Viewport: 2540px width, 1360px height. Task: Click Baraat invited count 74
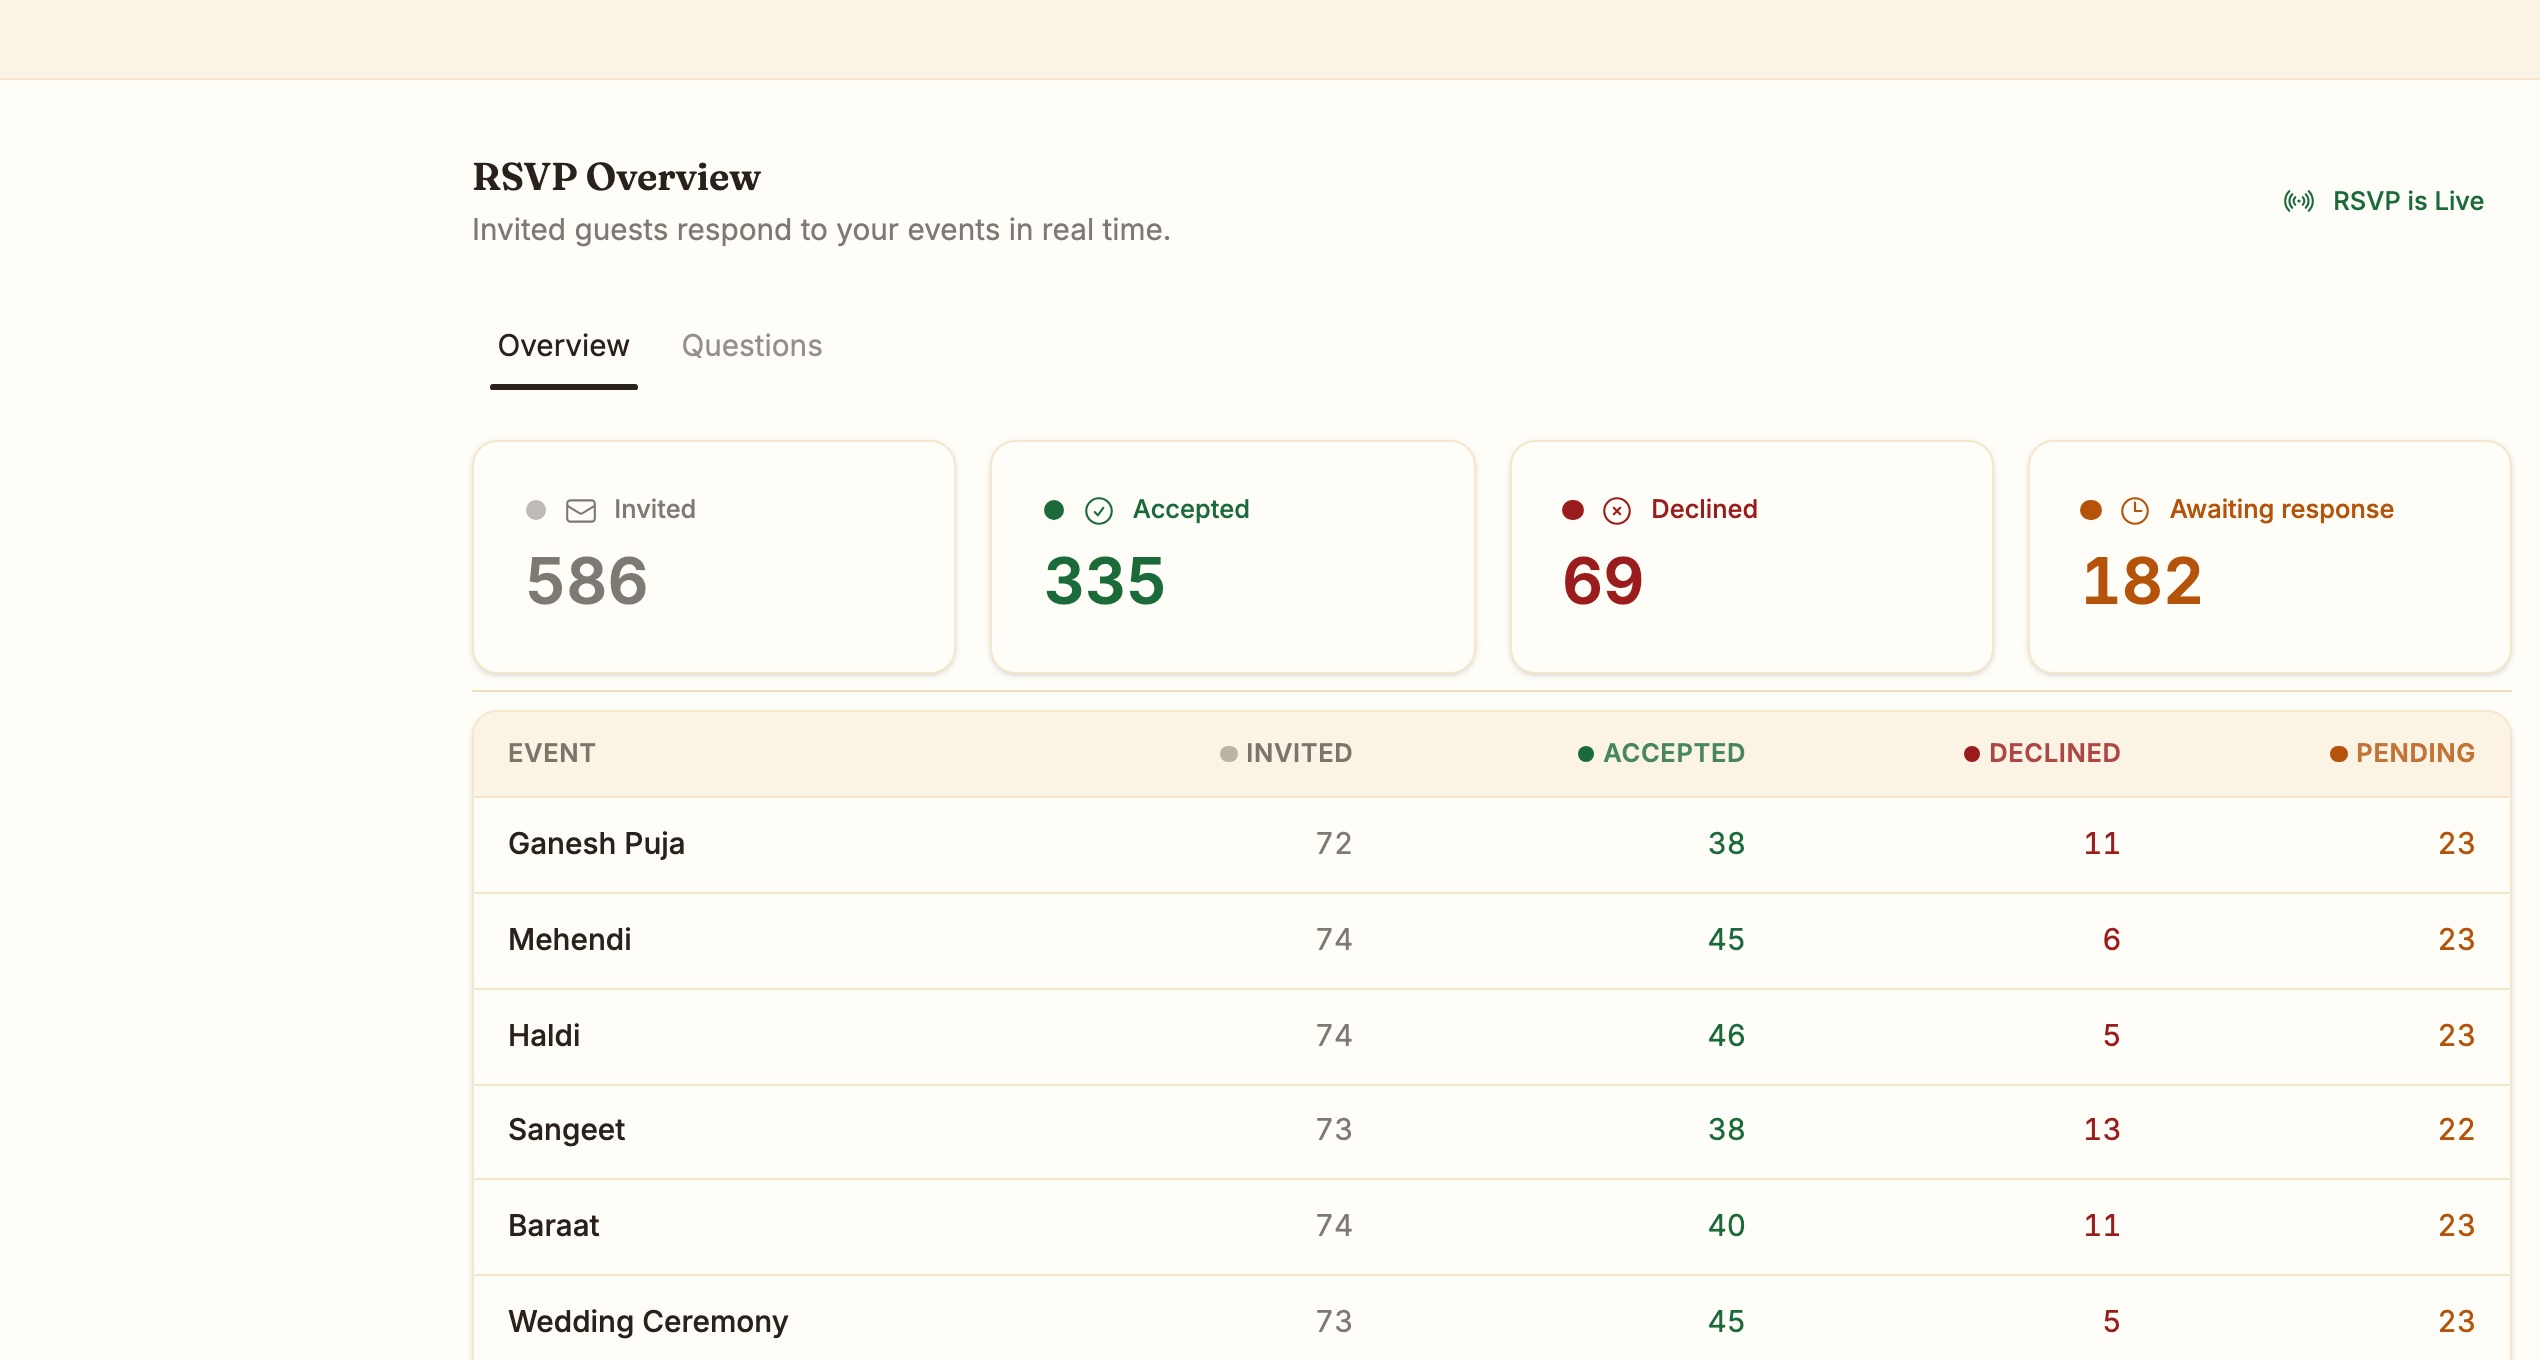coord(1334,1226)
